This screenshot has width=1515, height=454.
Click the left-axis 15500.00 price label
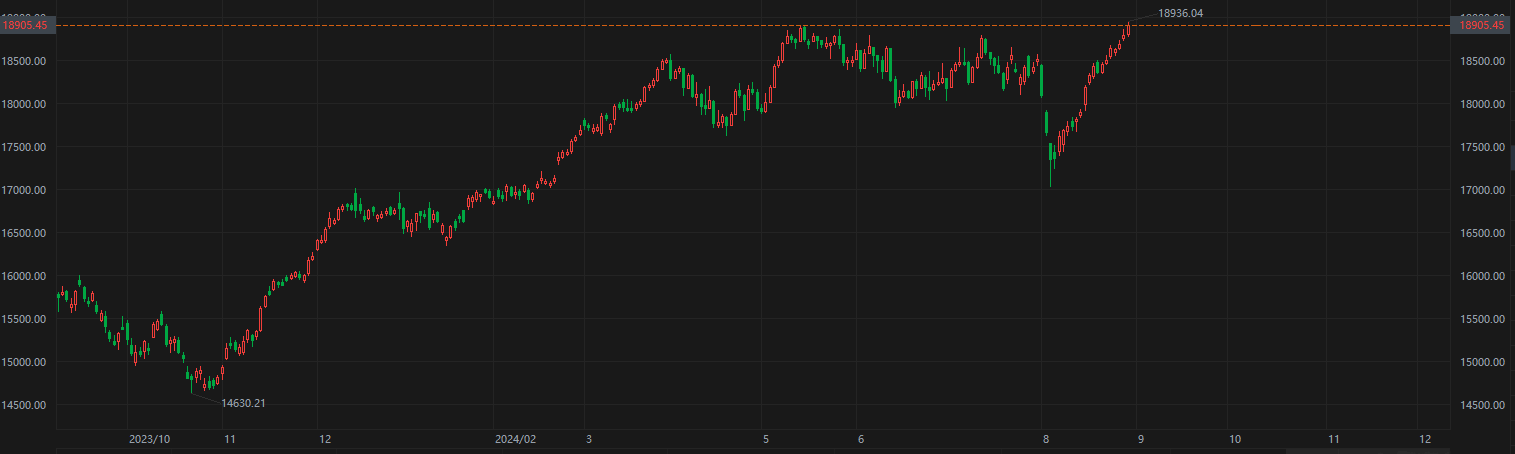(26, 319)
